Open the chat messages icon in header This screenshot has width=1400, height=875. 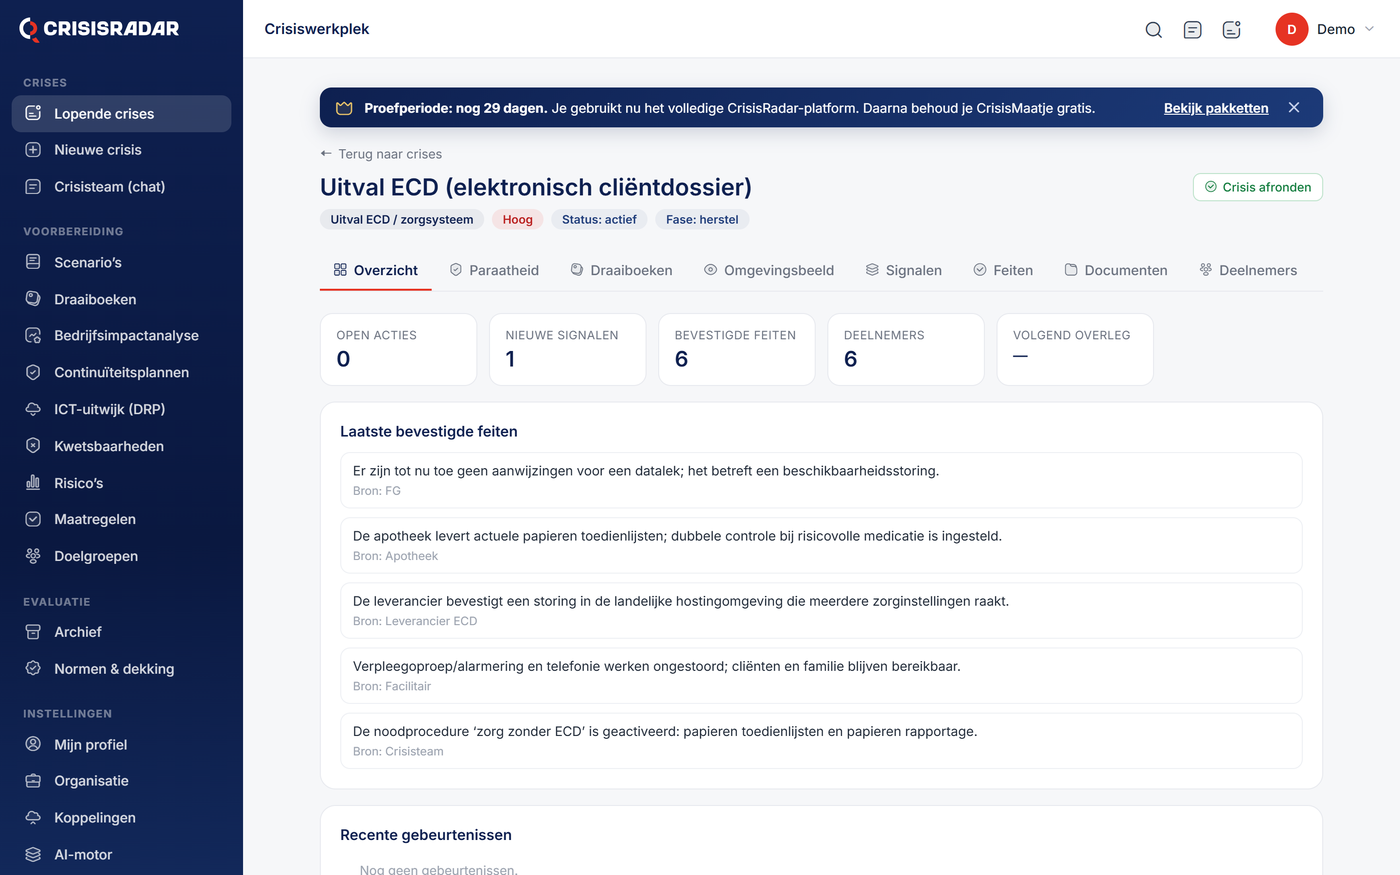pos(1192,30)
